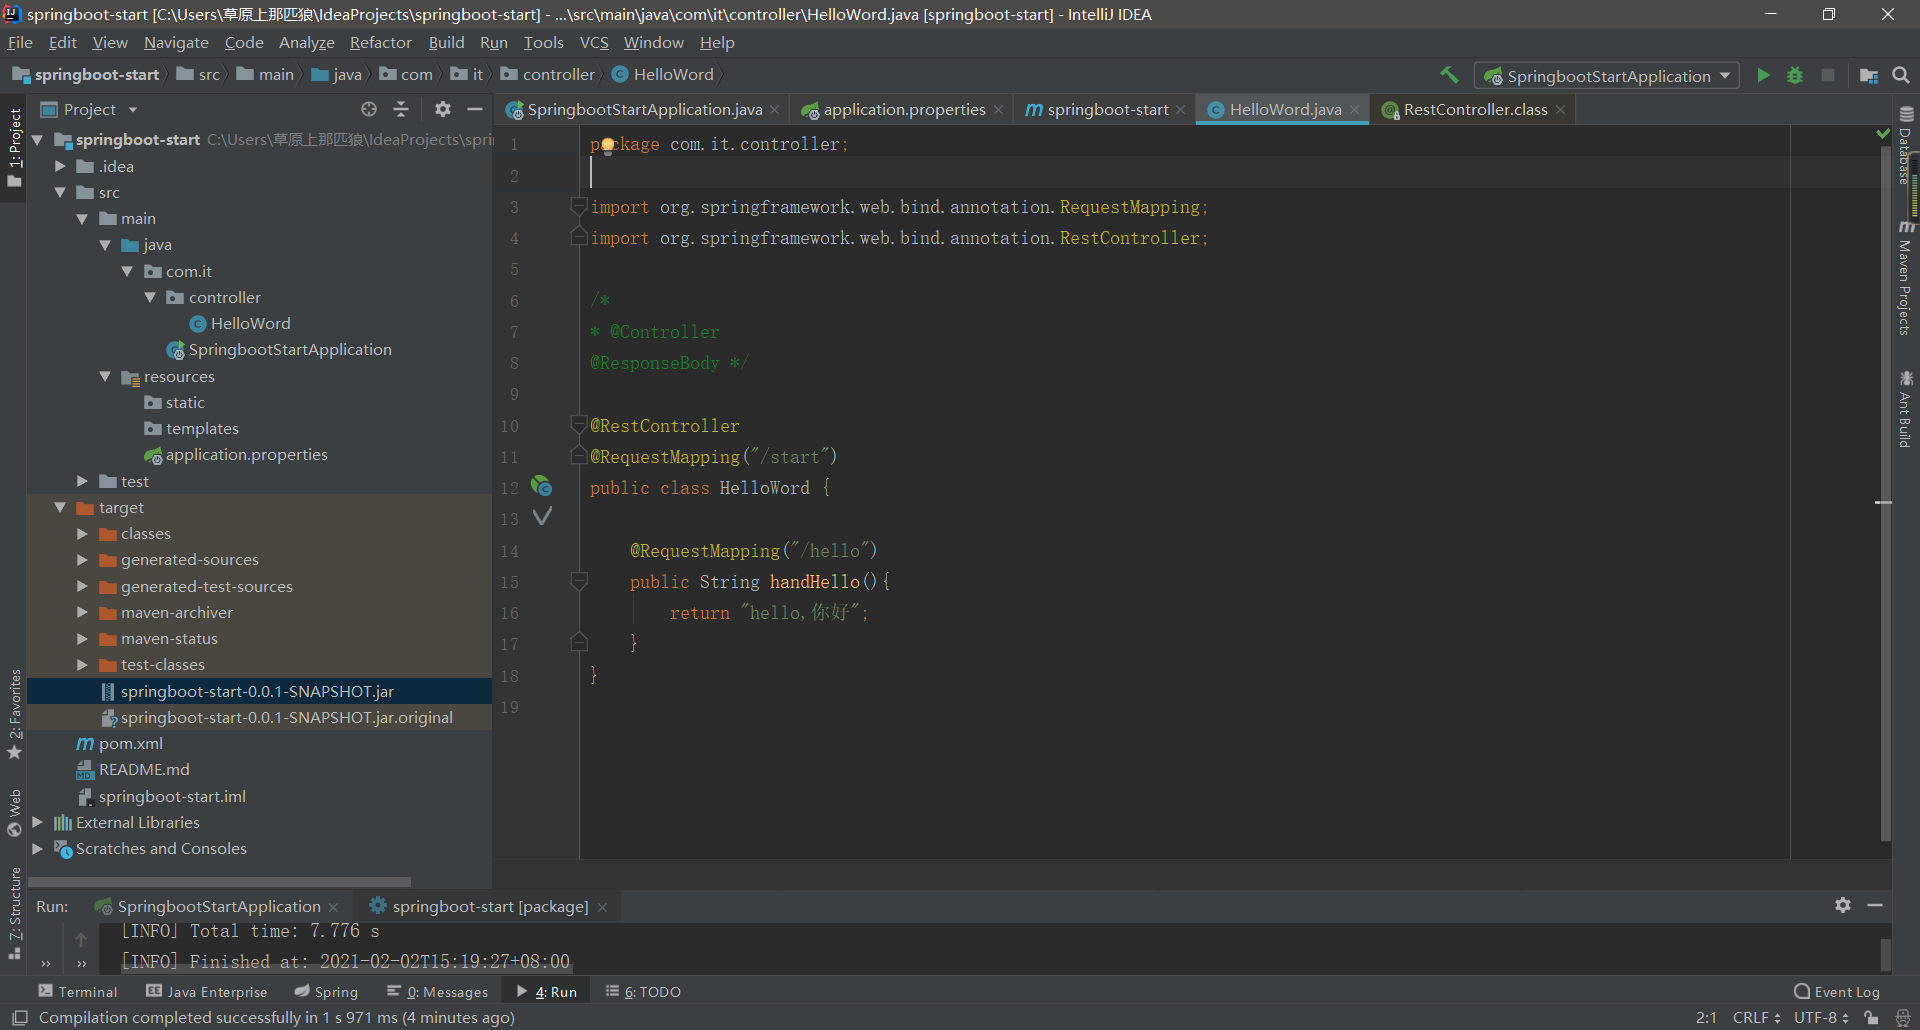Click Collapse All icon in Project panel
The height and width of the screenshot is (1030, 1920).
point(401,109)
